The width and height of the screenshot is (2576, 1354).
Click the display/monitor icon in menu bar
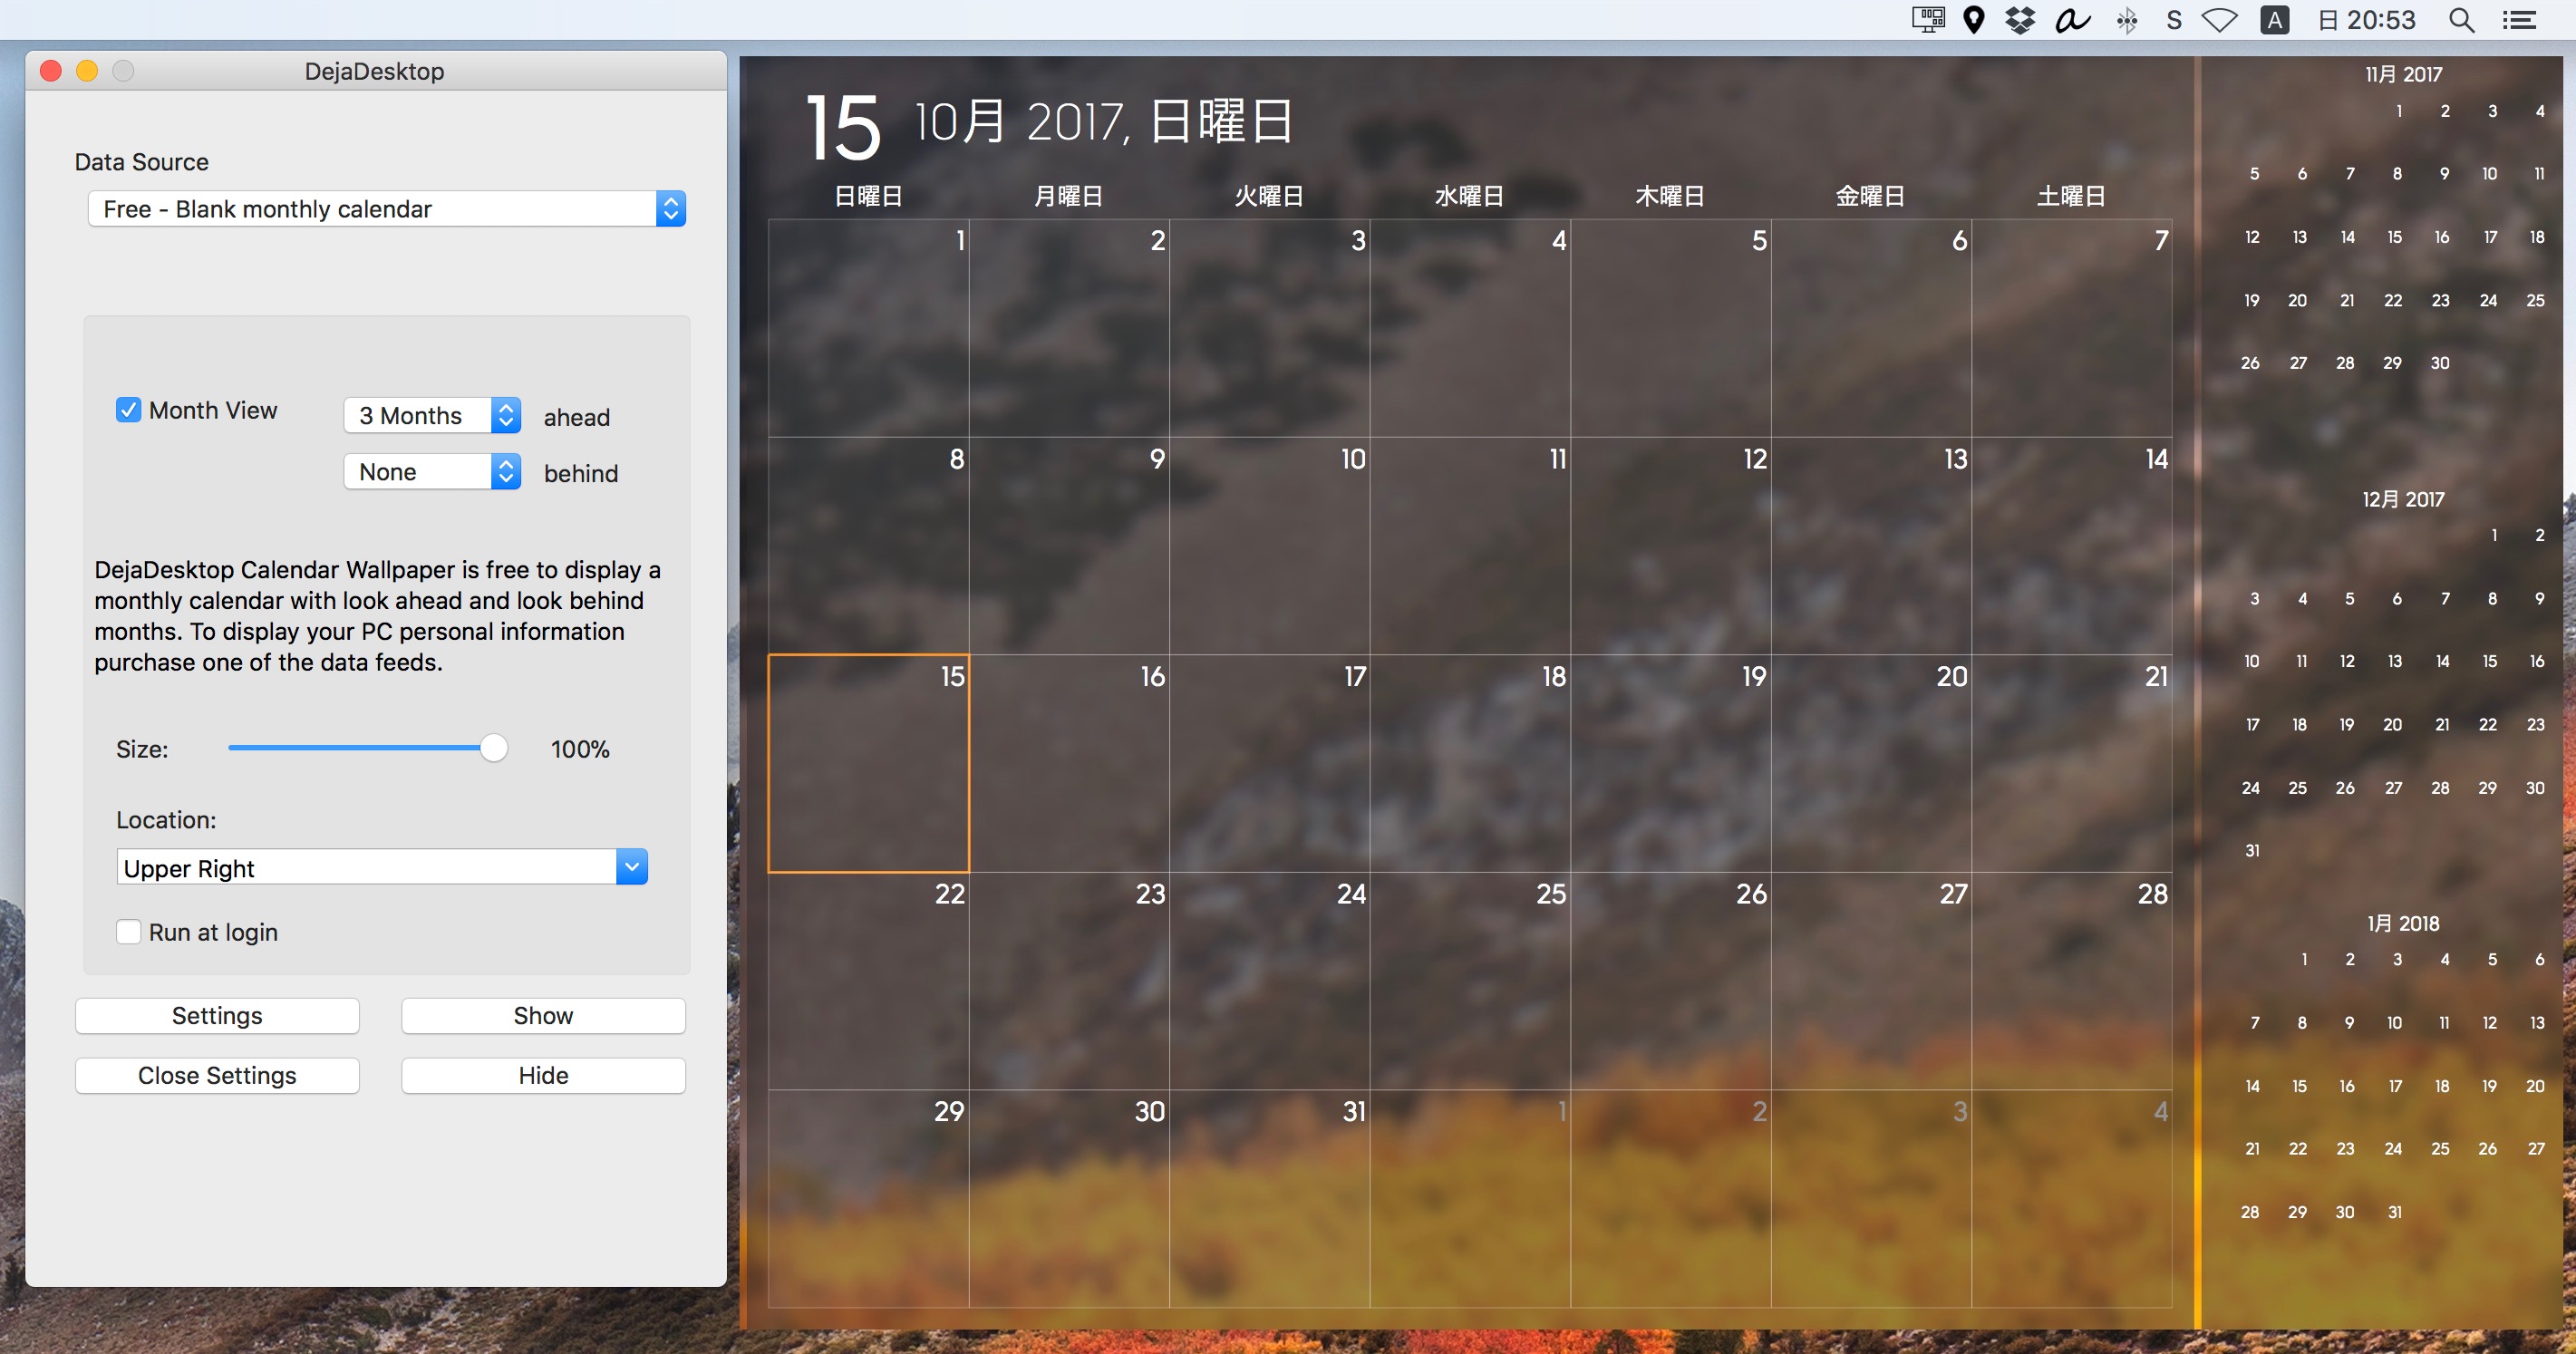pos(1925,19)
